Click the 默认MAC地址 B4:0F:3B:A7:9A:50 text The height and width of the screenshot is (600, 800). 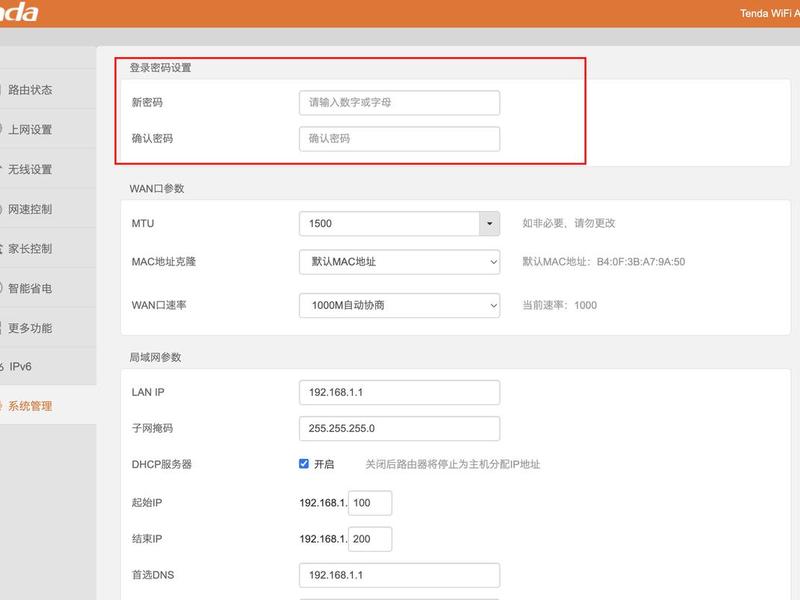(604, 262)
